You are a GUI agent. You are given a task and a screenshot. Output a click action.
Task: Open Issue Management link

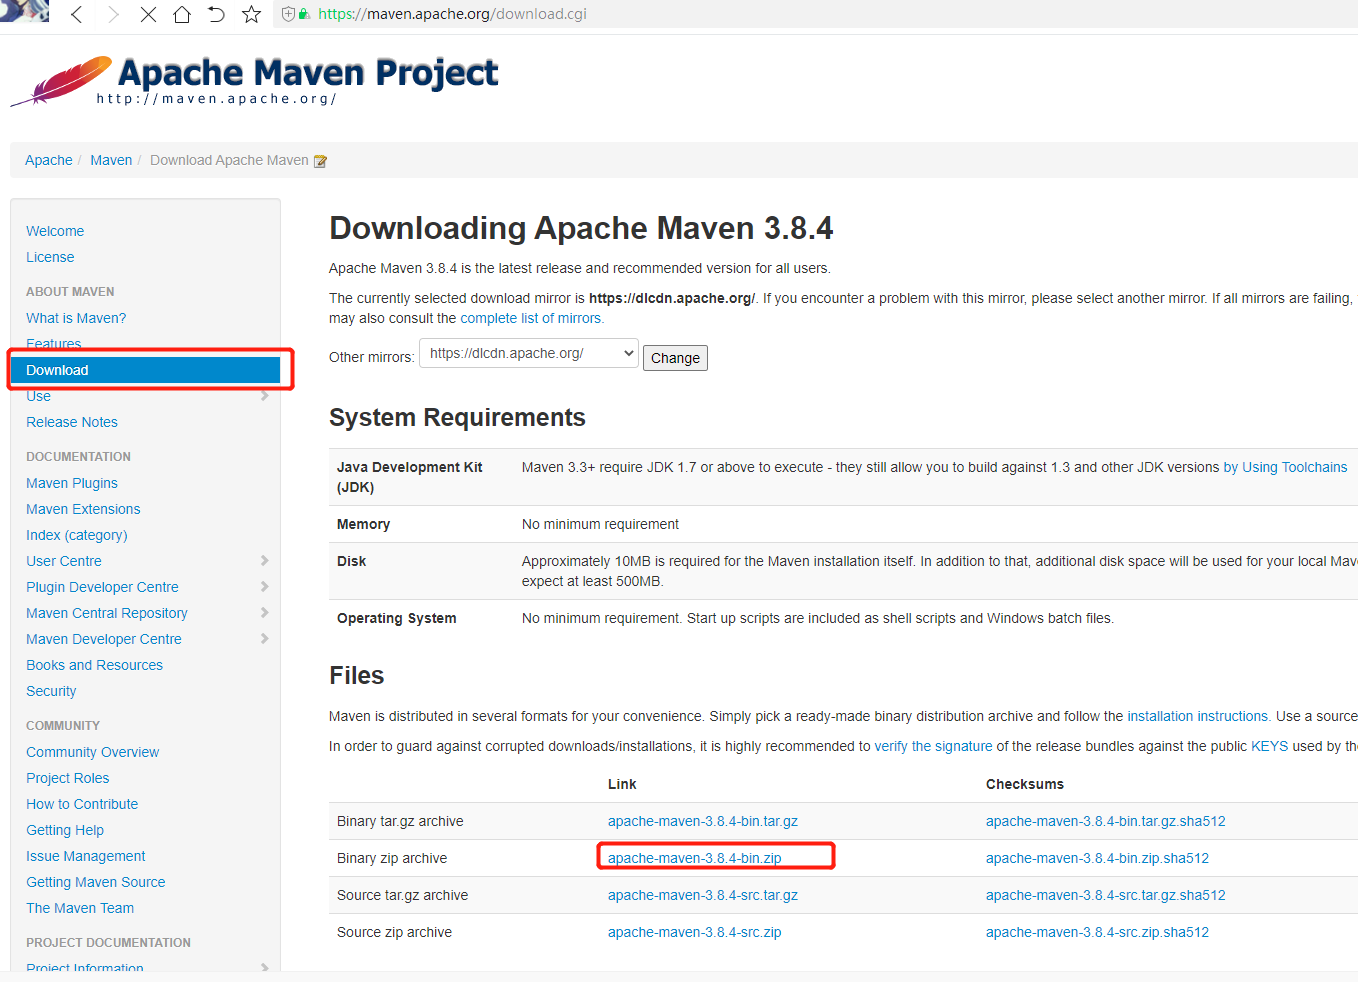[x=86, y=856]
